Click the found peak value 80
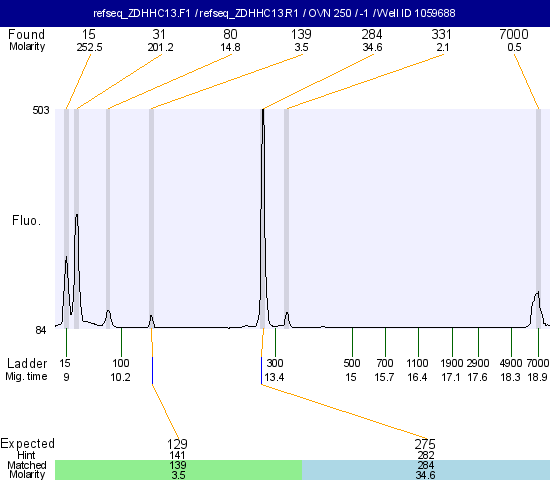 point(230,34)
